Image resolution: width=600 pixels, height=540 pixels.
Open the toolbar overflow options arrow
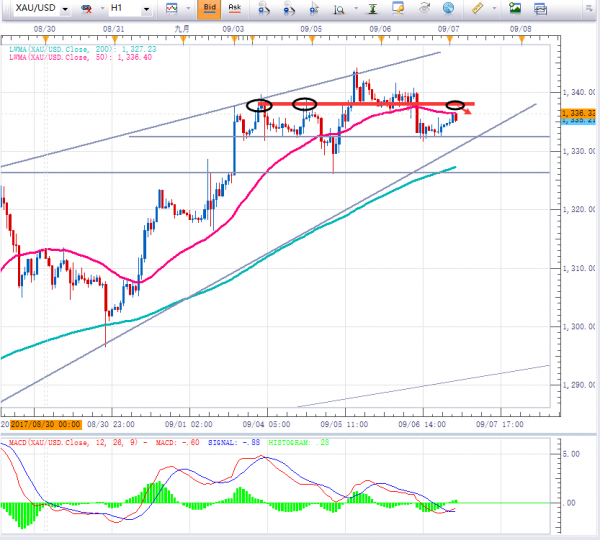click(589, 8)
